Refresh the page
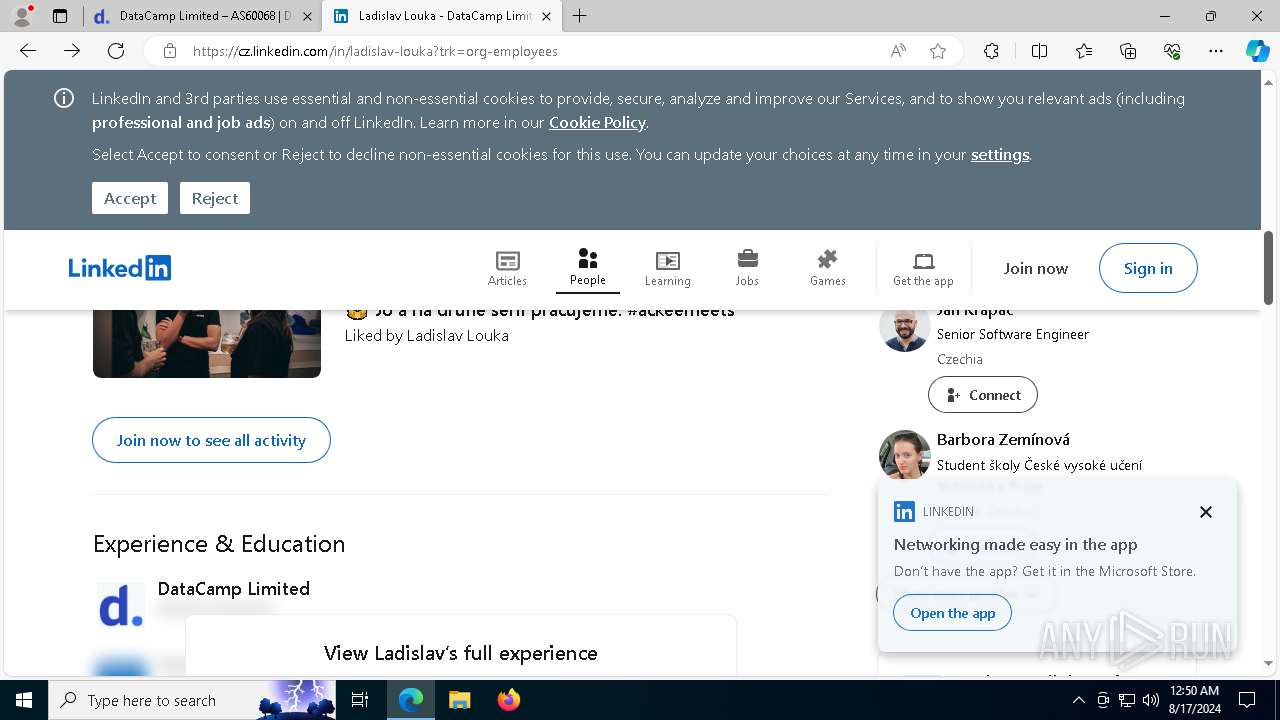 click(x=116, y=51)
